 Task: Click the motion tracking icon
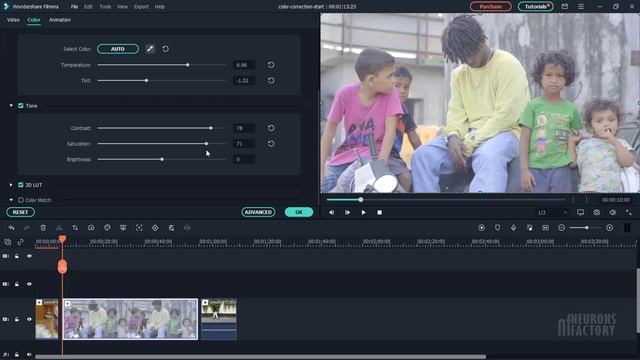pyautogui.click(x=139, y=228)
